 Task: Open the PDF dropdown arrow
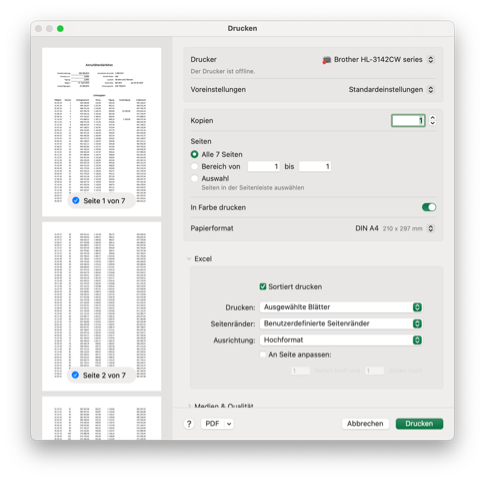229,424
